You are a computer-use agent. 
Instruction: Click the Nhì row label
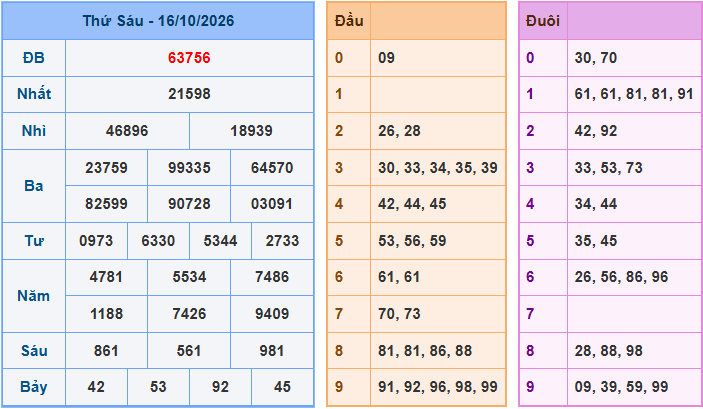[x=34, y=131]
